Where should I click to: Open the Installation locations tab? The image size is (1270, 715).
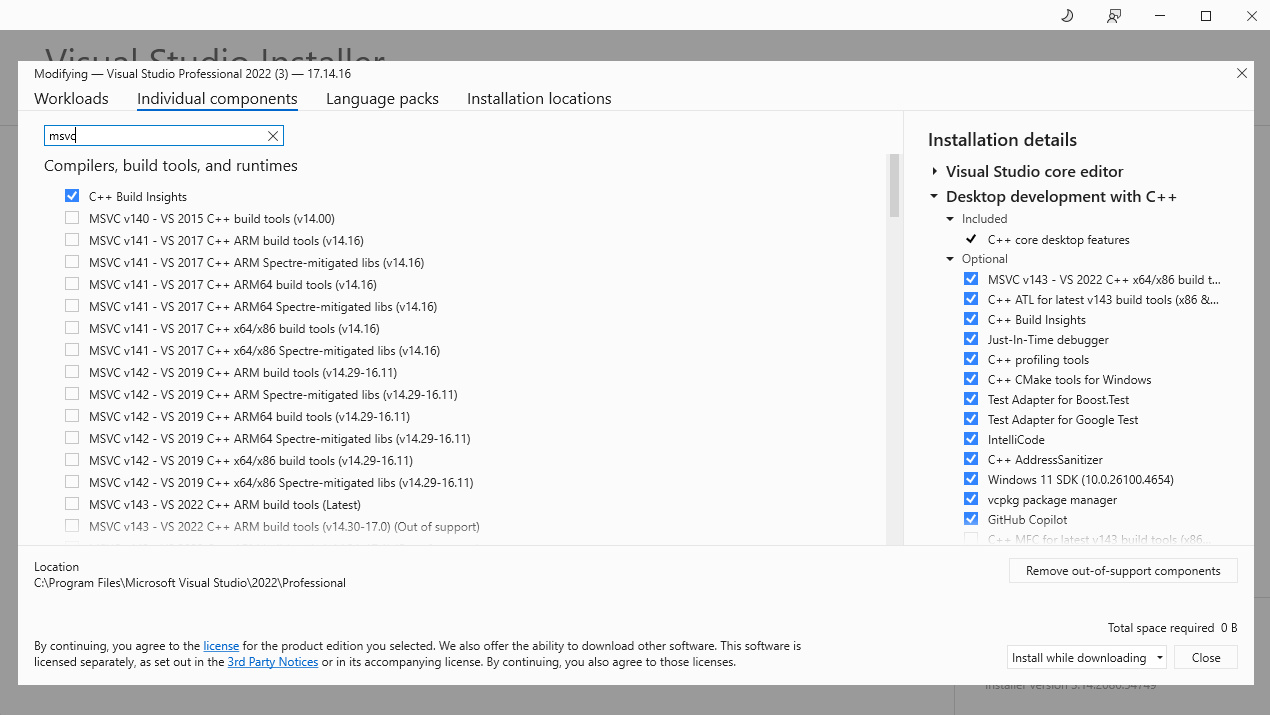click(x=539, y=99)
